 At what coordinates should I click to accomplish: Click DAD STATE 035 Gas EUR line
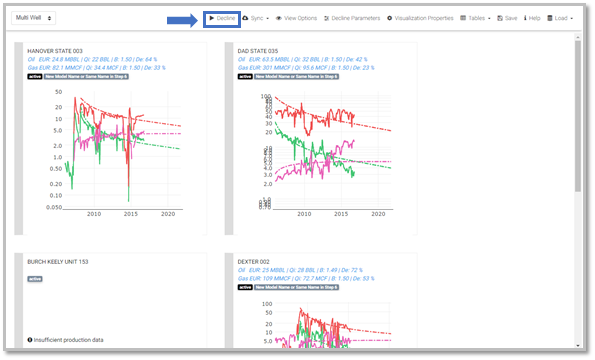click(x=306, y=68)
